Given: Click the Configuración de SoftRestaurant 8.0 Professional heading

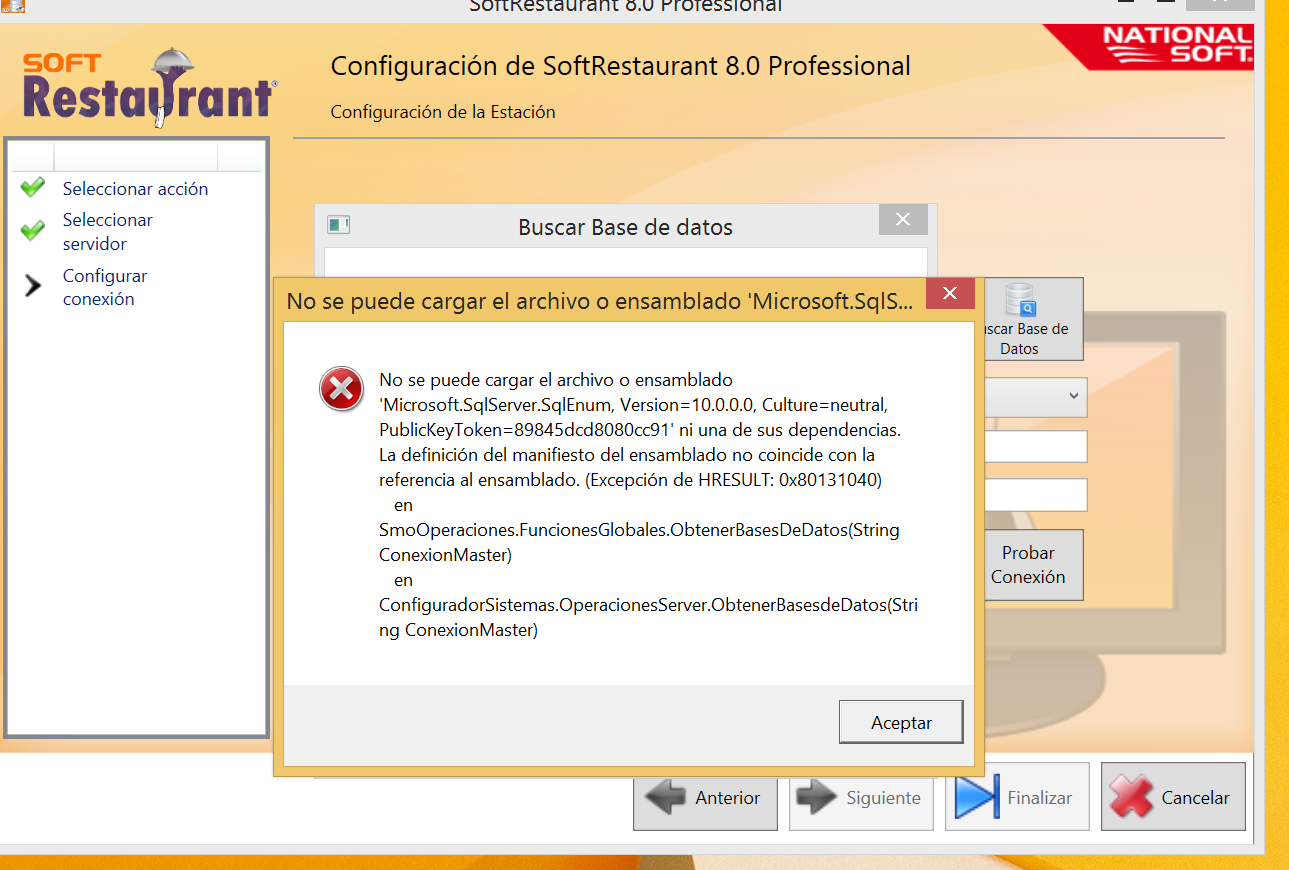Looking at the screenshot, I should [x=620, y=66].
